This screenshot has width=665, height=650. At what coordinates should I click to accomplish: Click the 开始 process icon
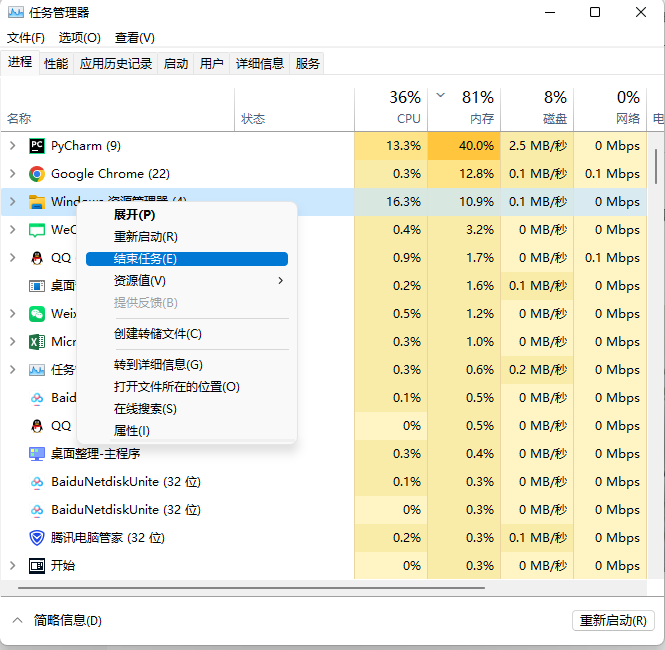37,566
